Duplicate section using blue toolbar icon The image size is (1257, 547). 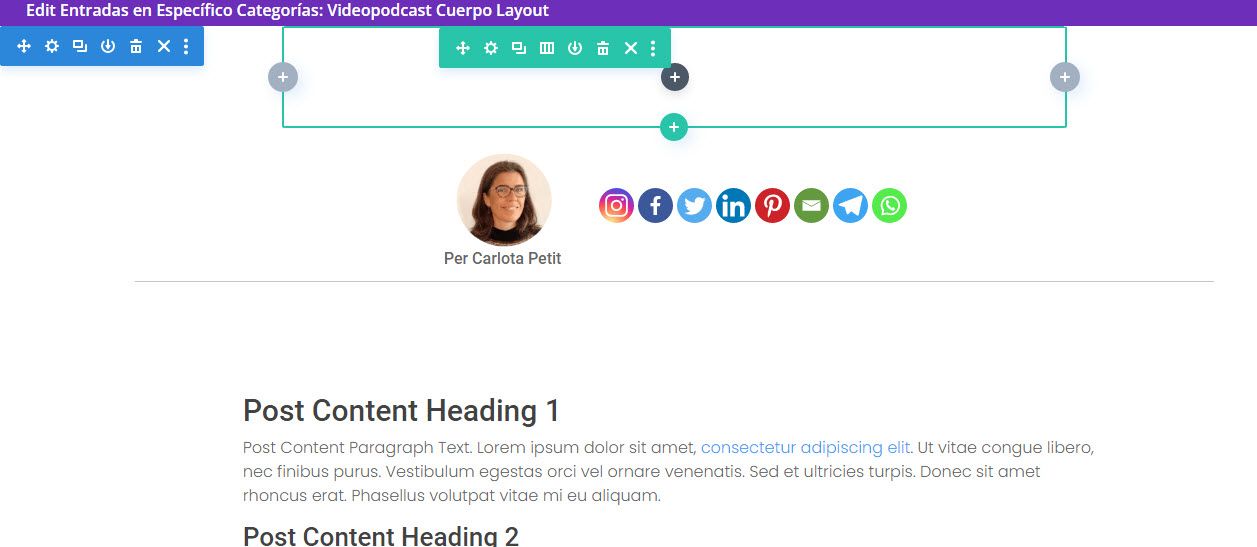80,46
